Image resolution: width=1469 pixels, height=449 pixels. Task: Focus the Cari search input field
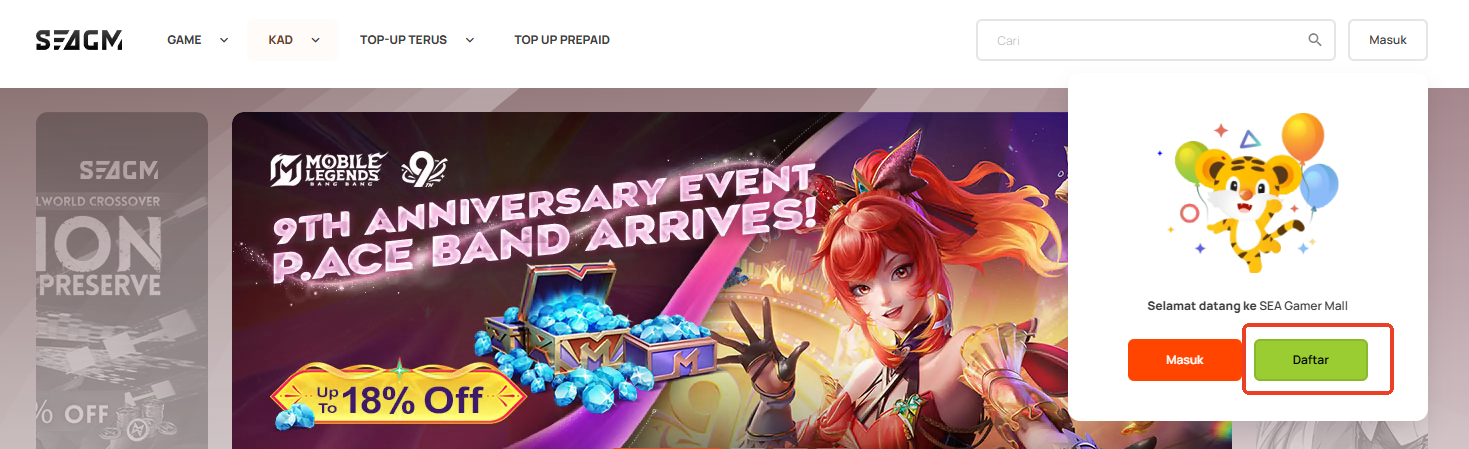[x=1156, y=40]
